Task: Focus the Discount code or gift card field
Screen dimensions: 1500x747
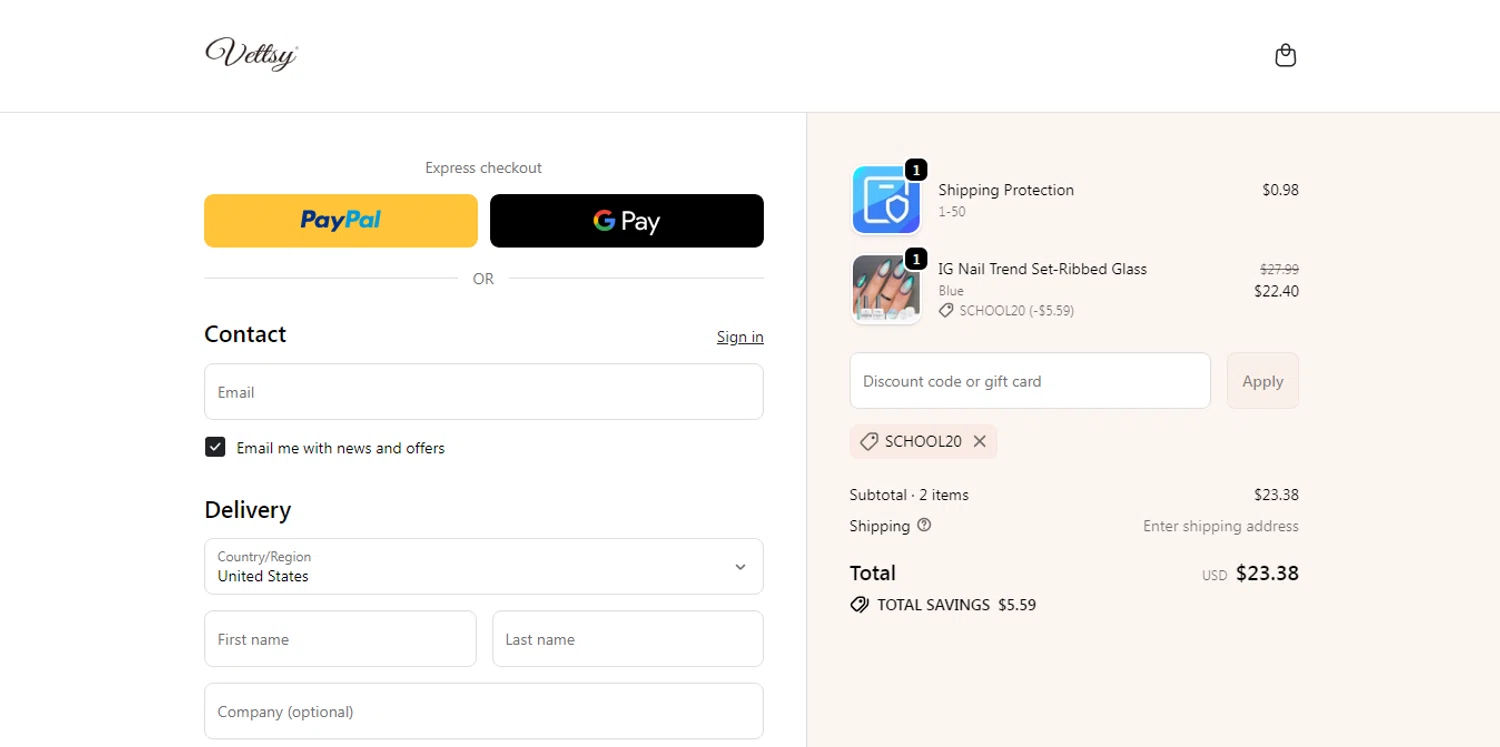Action: click(x=1030, y=381)
